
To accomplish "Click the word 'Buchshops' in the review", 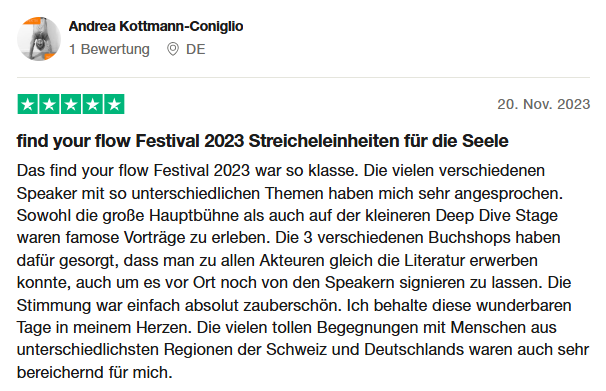I will pos(470,238).
